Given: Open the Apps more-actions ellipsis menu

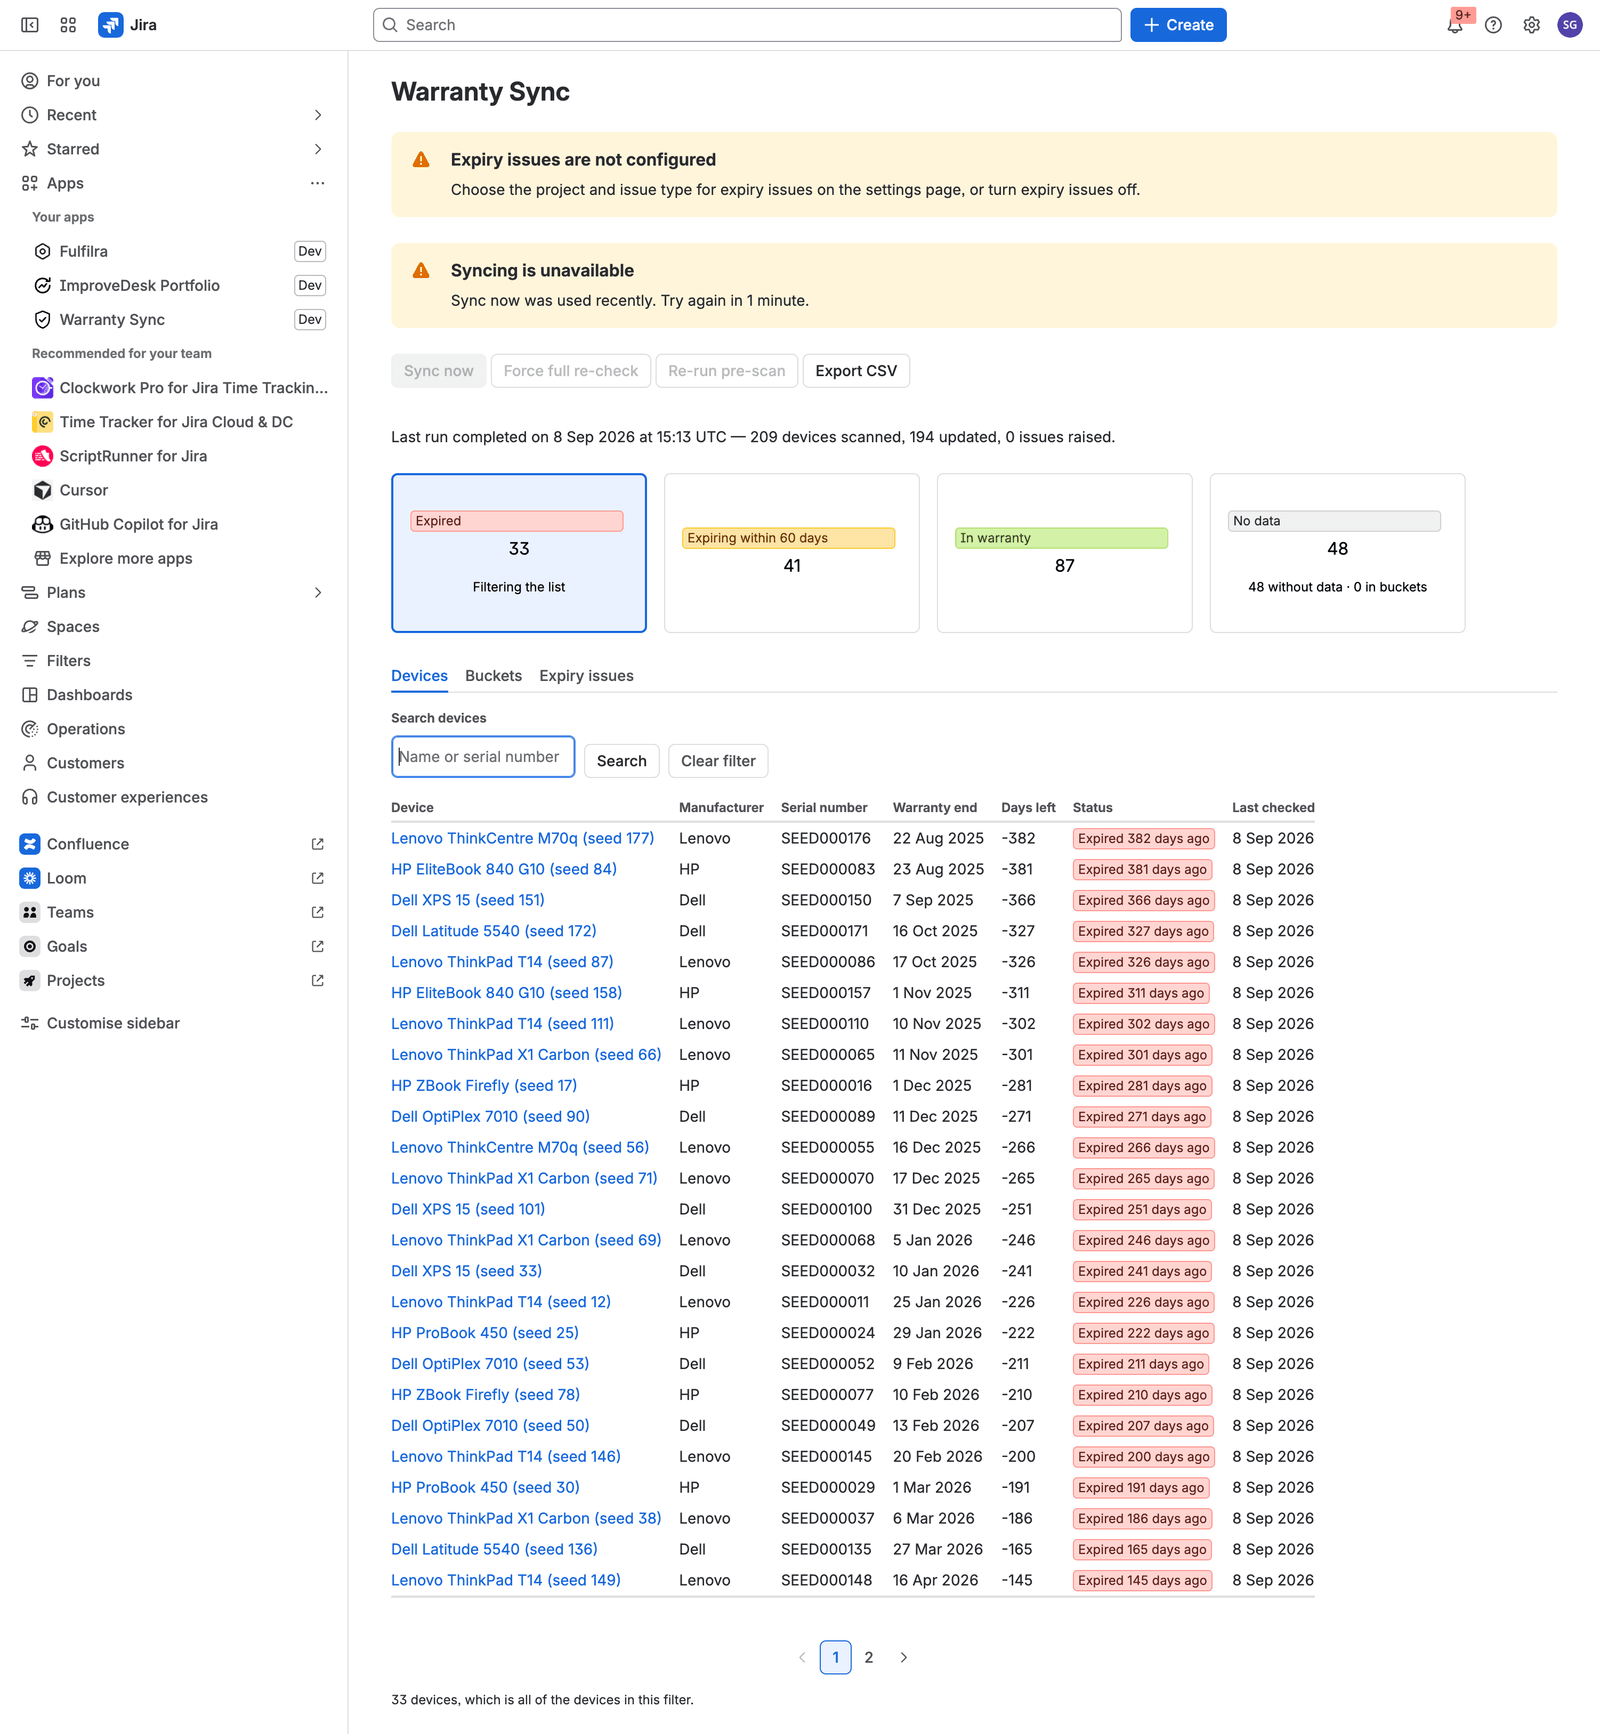Looking at the screenshot, I should click(318, 183).
